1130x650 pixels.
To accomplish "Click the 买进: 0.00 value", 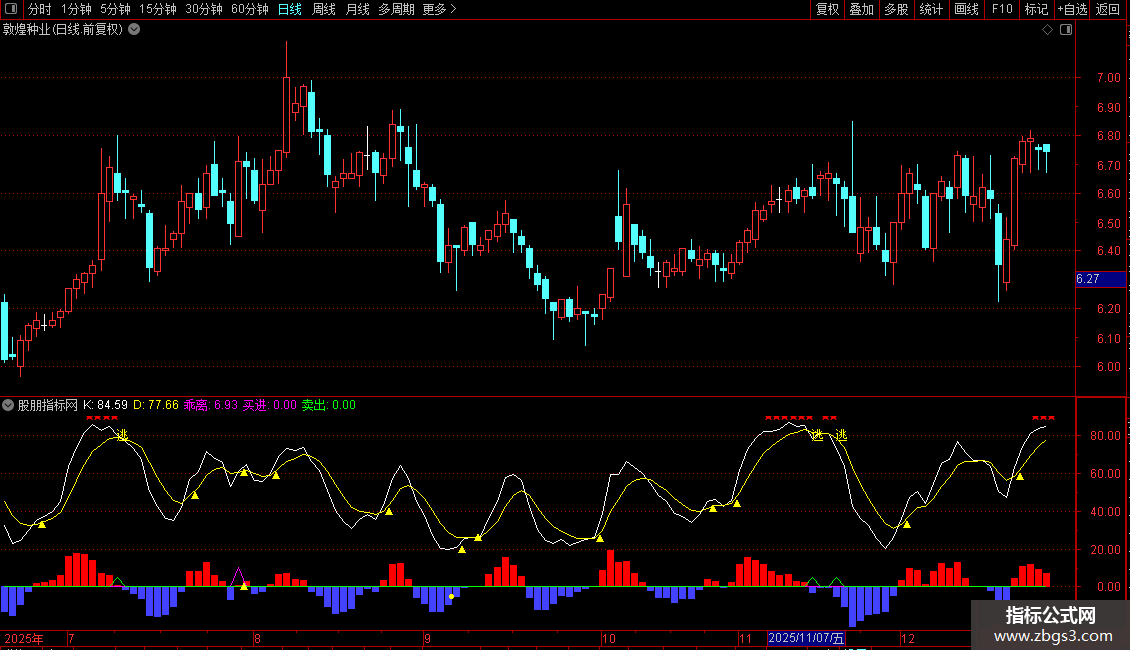I will click(x=270, y=405).
